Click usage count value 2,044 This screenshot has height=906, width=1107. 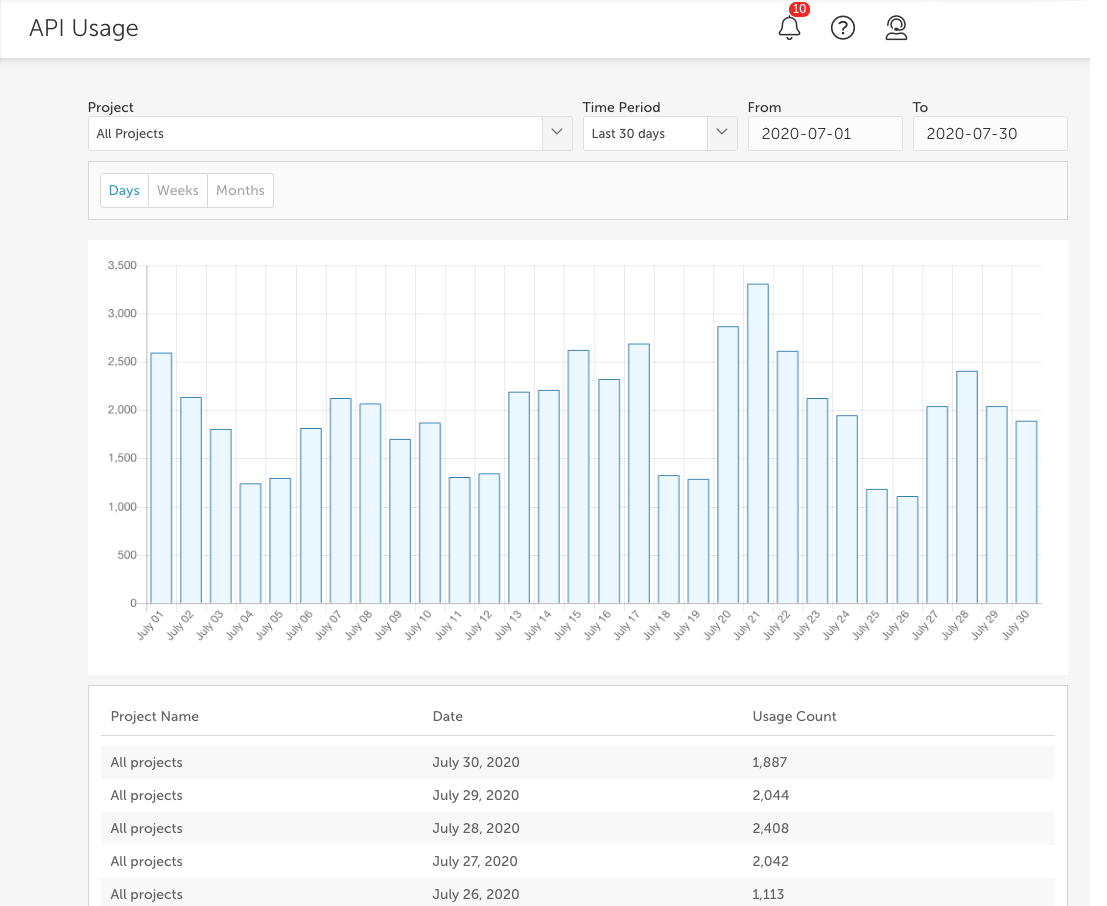771,795
